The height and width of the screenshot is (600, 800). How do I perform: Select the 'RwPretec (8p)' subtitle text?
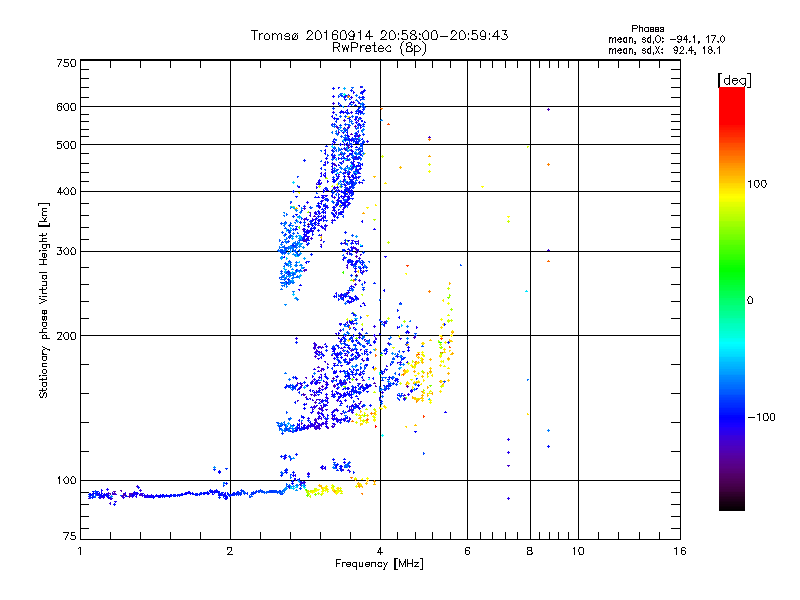pyautogui.click(x=379, y=48)
